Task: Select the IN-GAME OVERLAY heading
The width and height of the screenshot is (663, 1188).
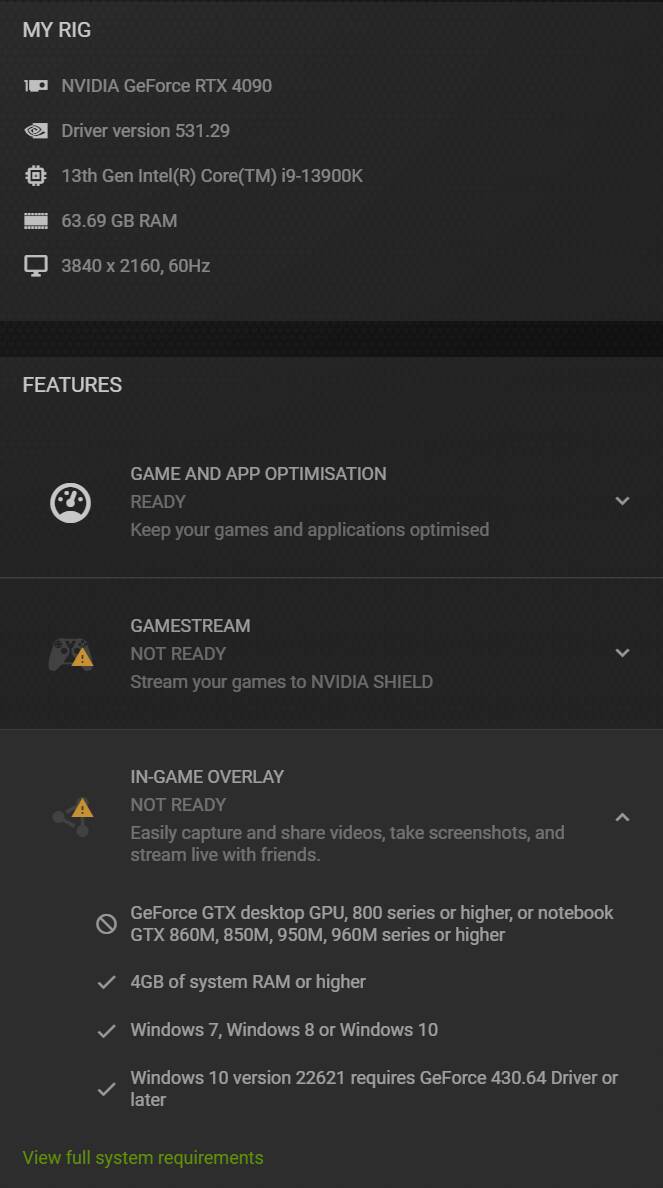Action: tap(207, 777)
